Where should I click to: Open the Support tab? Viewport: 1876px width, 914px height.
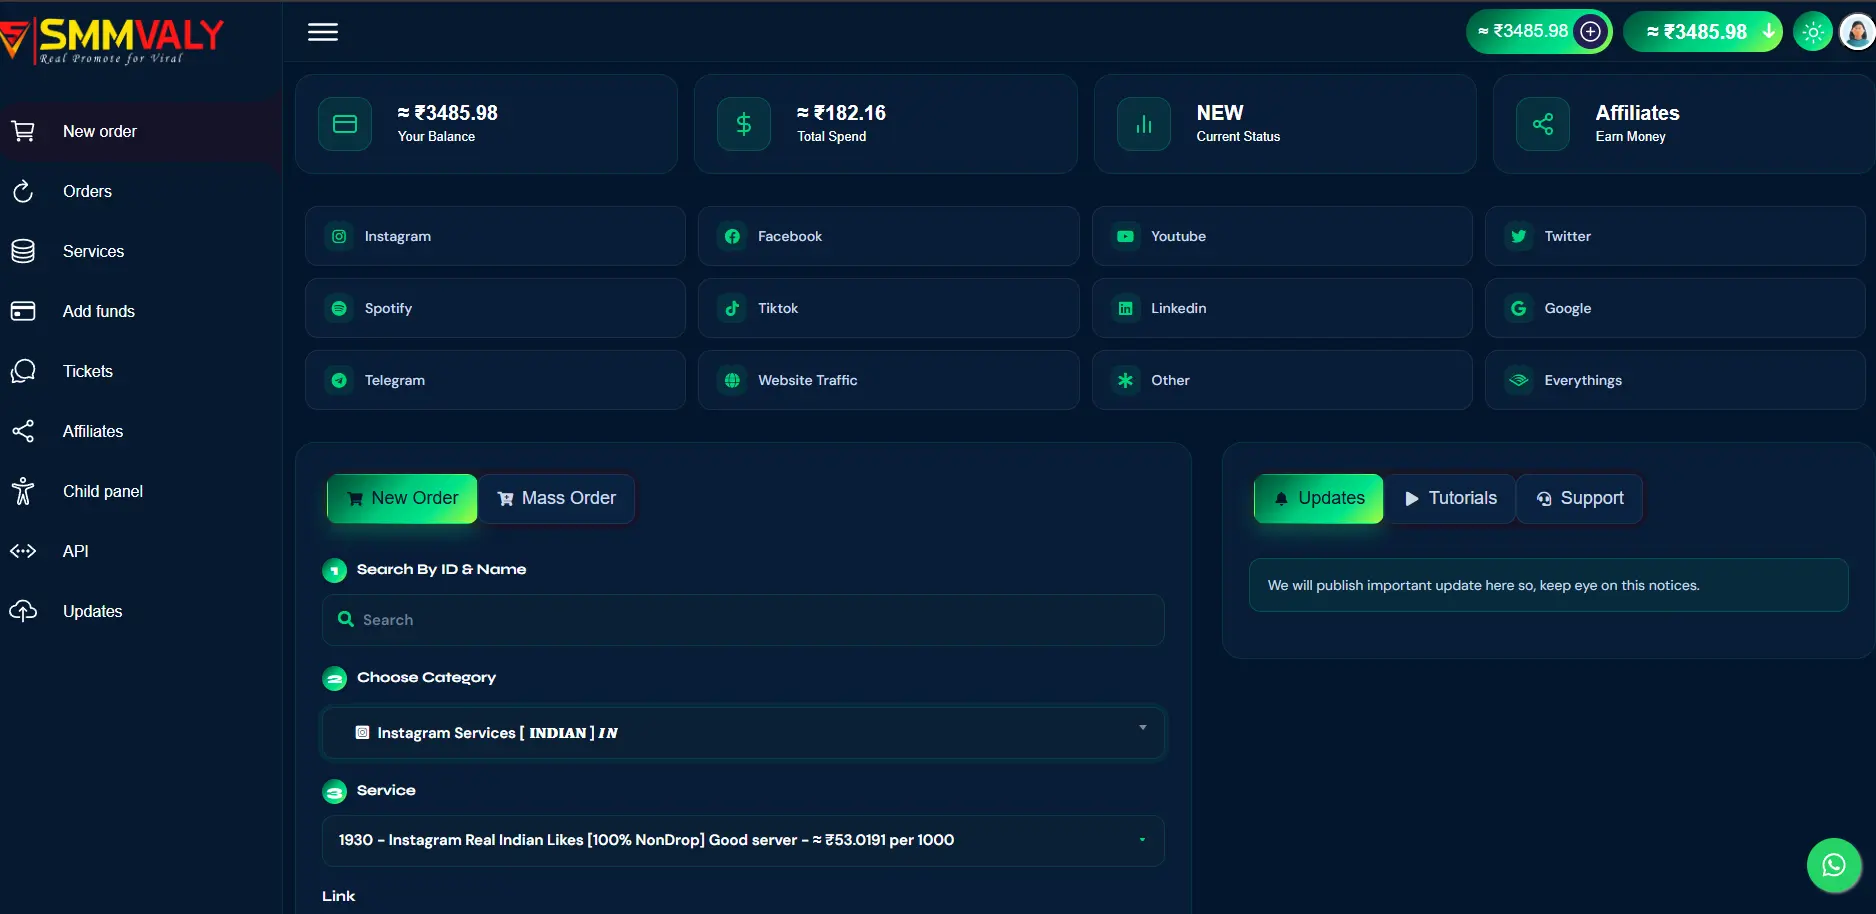tap(1579, 498)
